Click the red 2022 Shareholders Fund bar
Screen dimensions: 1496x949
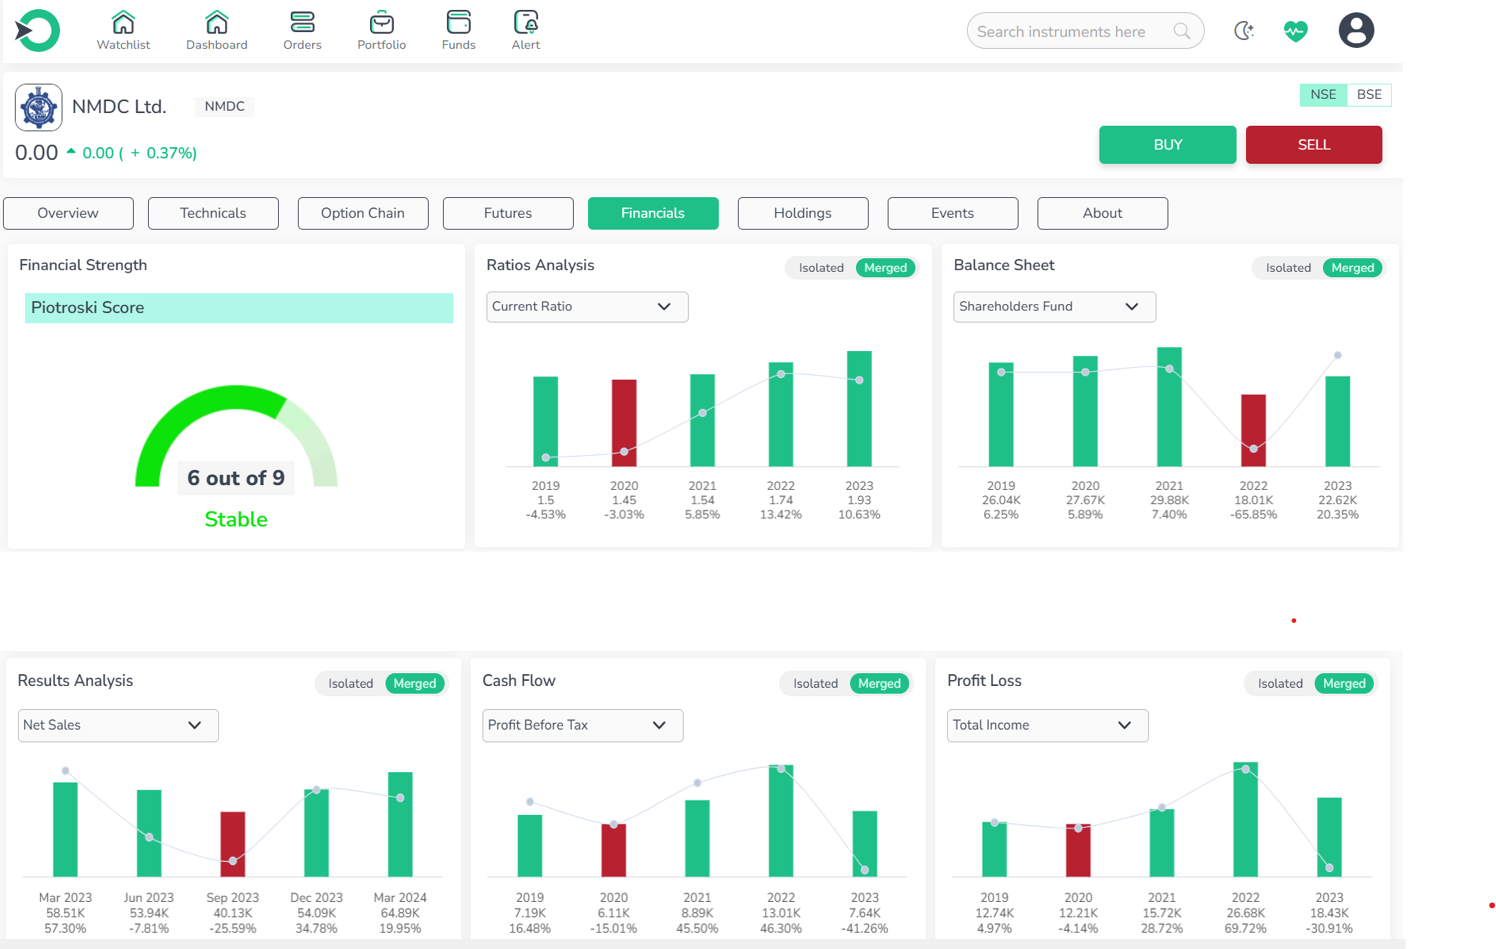(x=1254, y=431)
